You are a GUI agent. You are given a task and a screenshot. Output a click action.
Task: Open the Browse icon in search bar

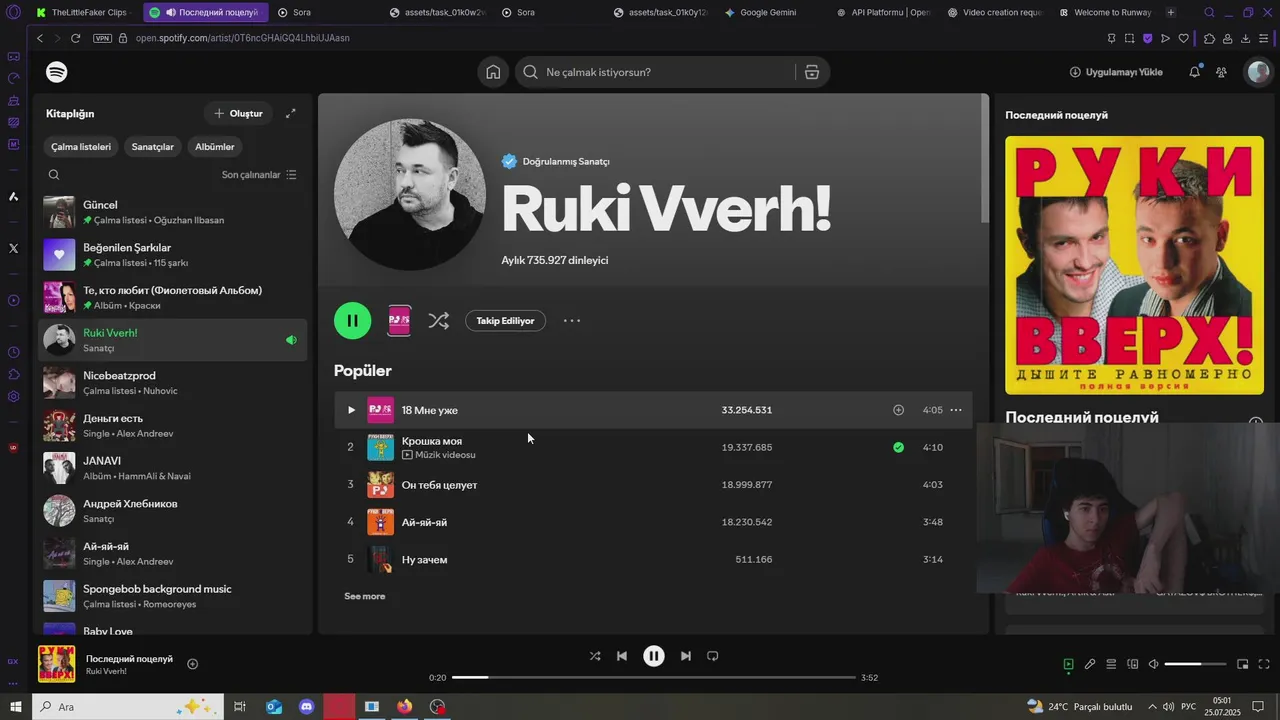click(812, 72)
